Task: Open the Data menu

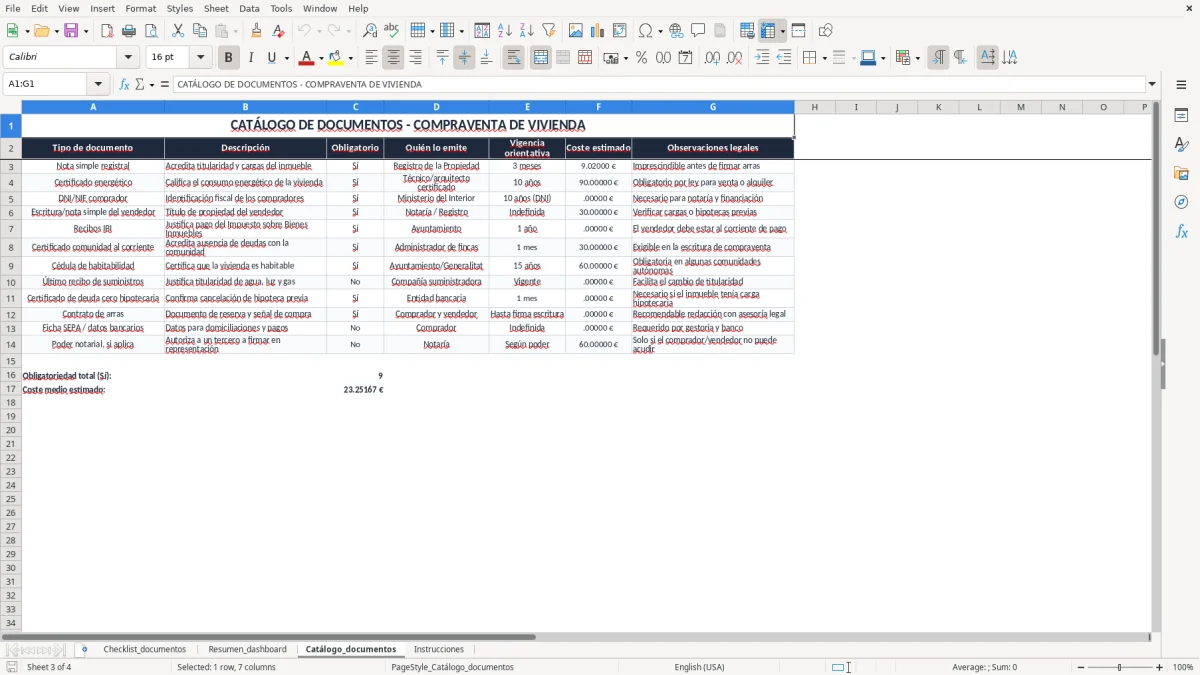Action: [249, 8]
